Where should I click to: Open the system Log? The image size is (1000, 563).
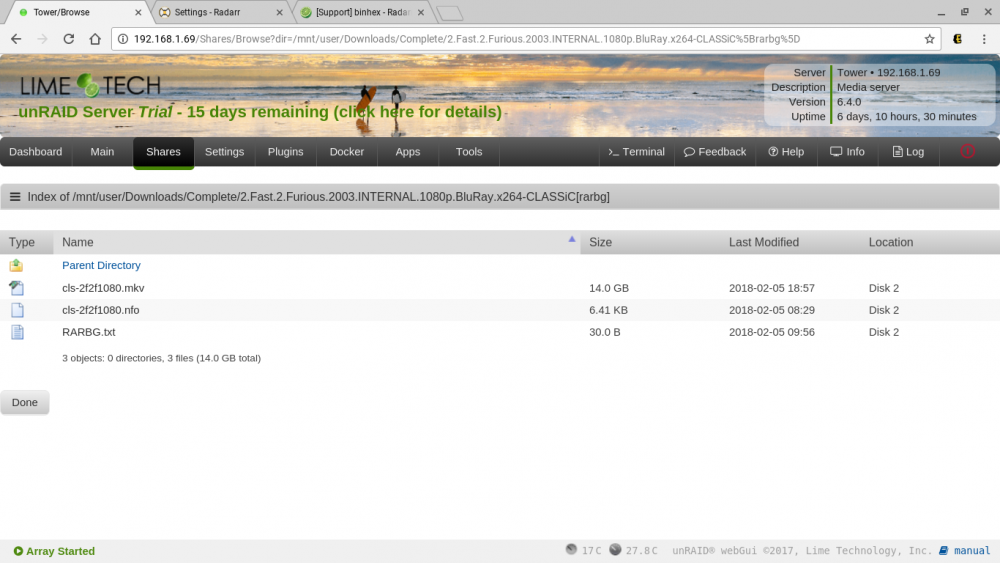(908, 152)
